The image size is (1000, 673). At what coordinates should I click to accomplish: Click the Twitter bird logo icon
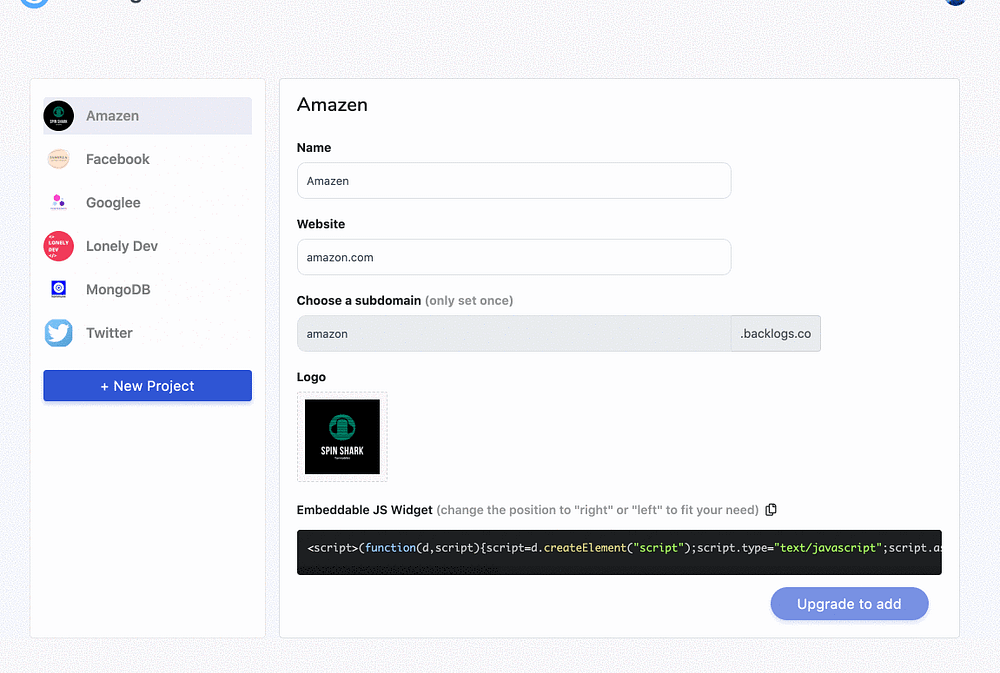tap(59, 333)
